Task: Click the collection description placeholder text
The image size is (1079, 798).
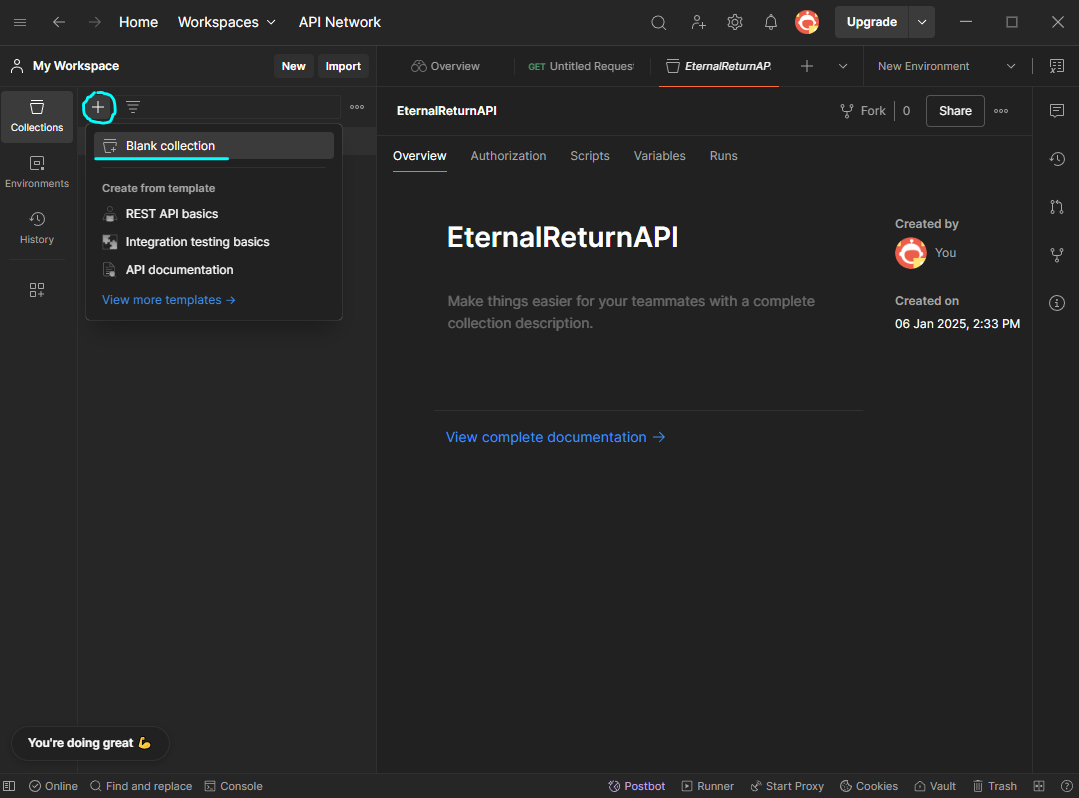Action: (631, 312)
